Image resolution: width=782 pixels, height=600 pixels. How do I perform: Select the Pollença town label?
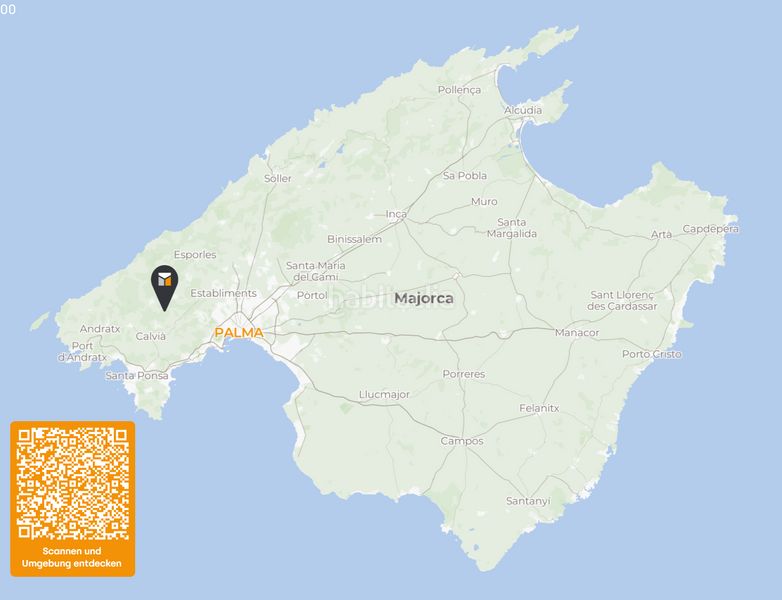coord(459,90)
